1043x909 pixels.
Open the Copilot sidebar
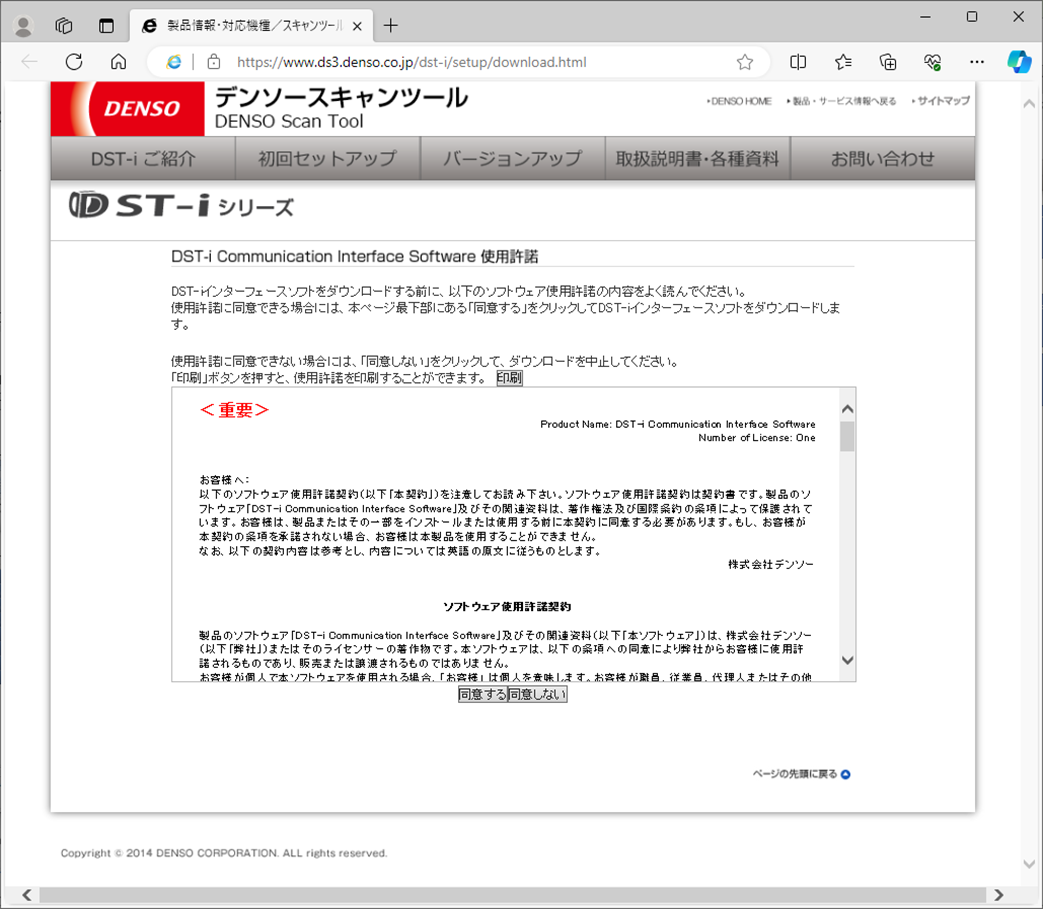click(1019, 62)
